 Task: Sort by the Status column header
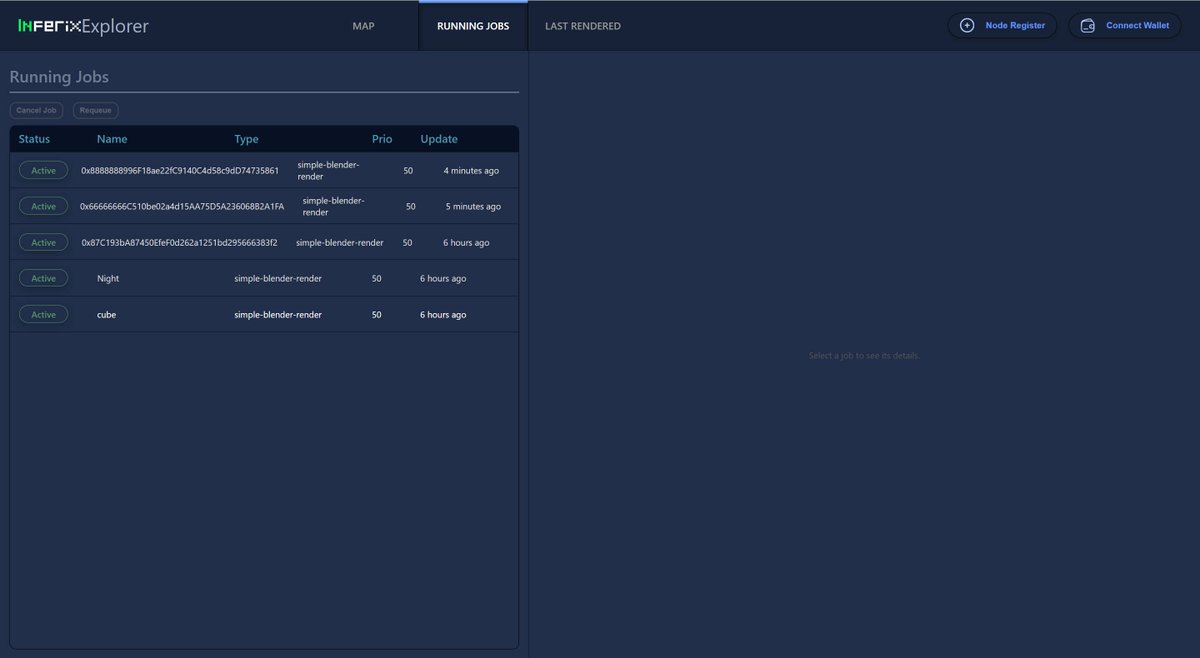[x=34, y=139]
